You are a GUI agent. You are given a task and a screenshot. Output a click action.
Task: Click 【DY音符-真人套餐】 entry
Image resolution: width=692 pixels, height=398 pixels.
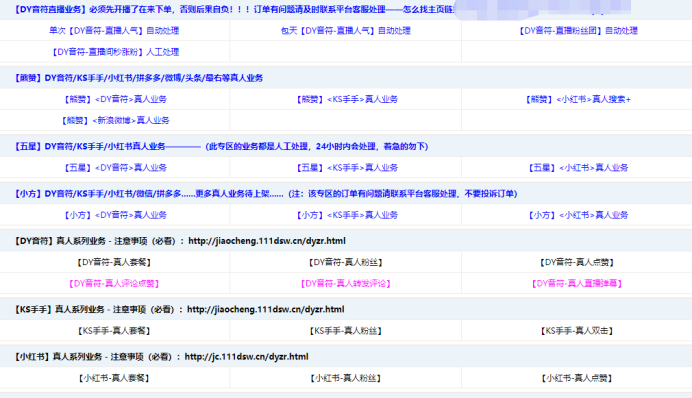114,262
